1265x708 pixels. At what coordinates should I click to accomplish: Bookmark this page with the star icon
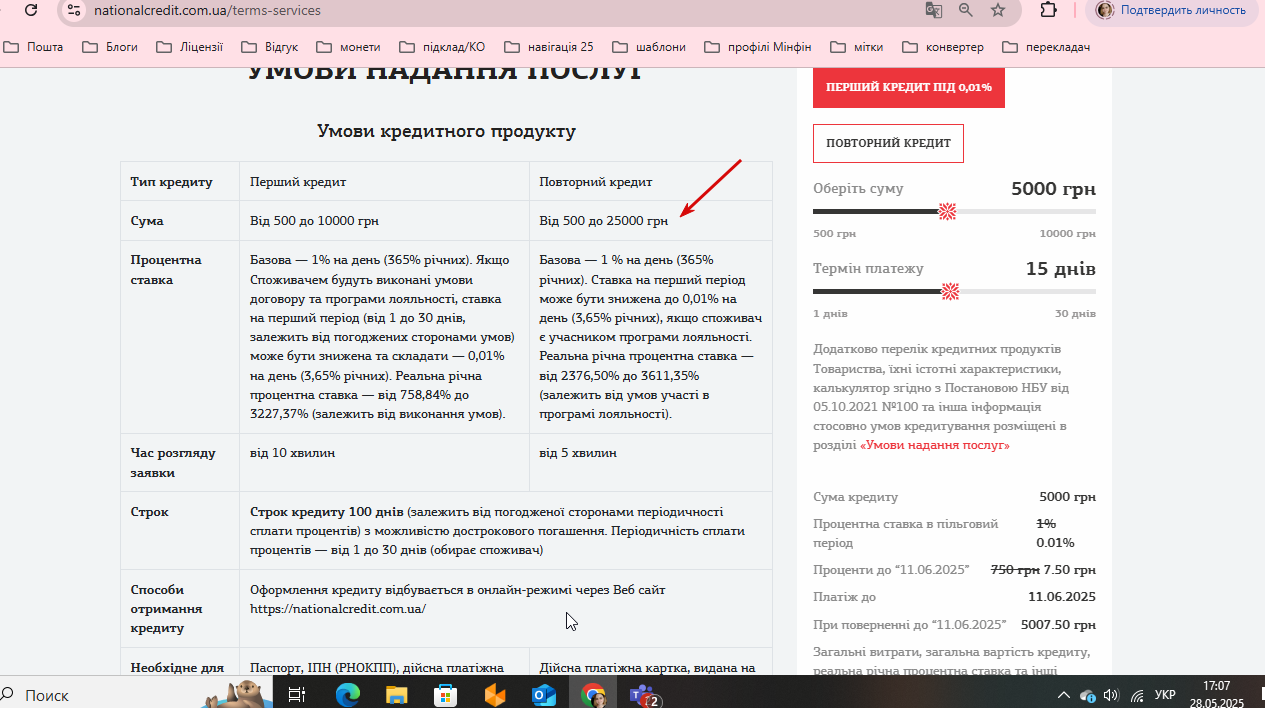[x=998, y=10]
